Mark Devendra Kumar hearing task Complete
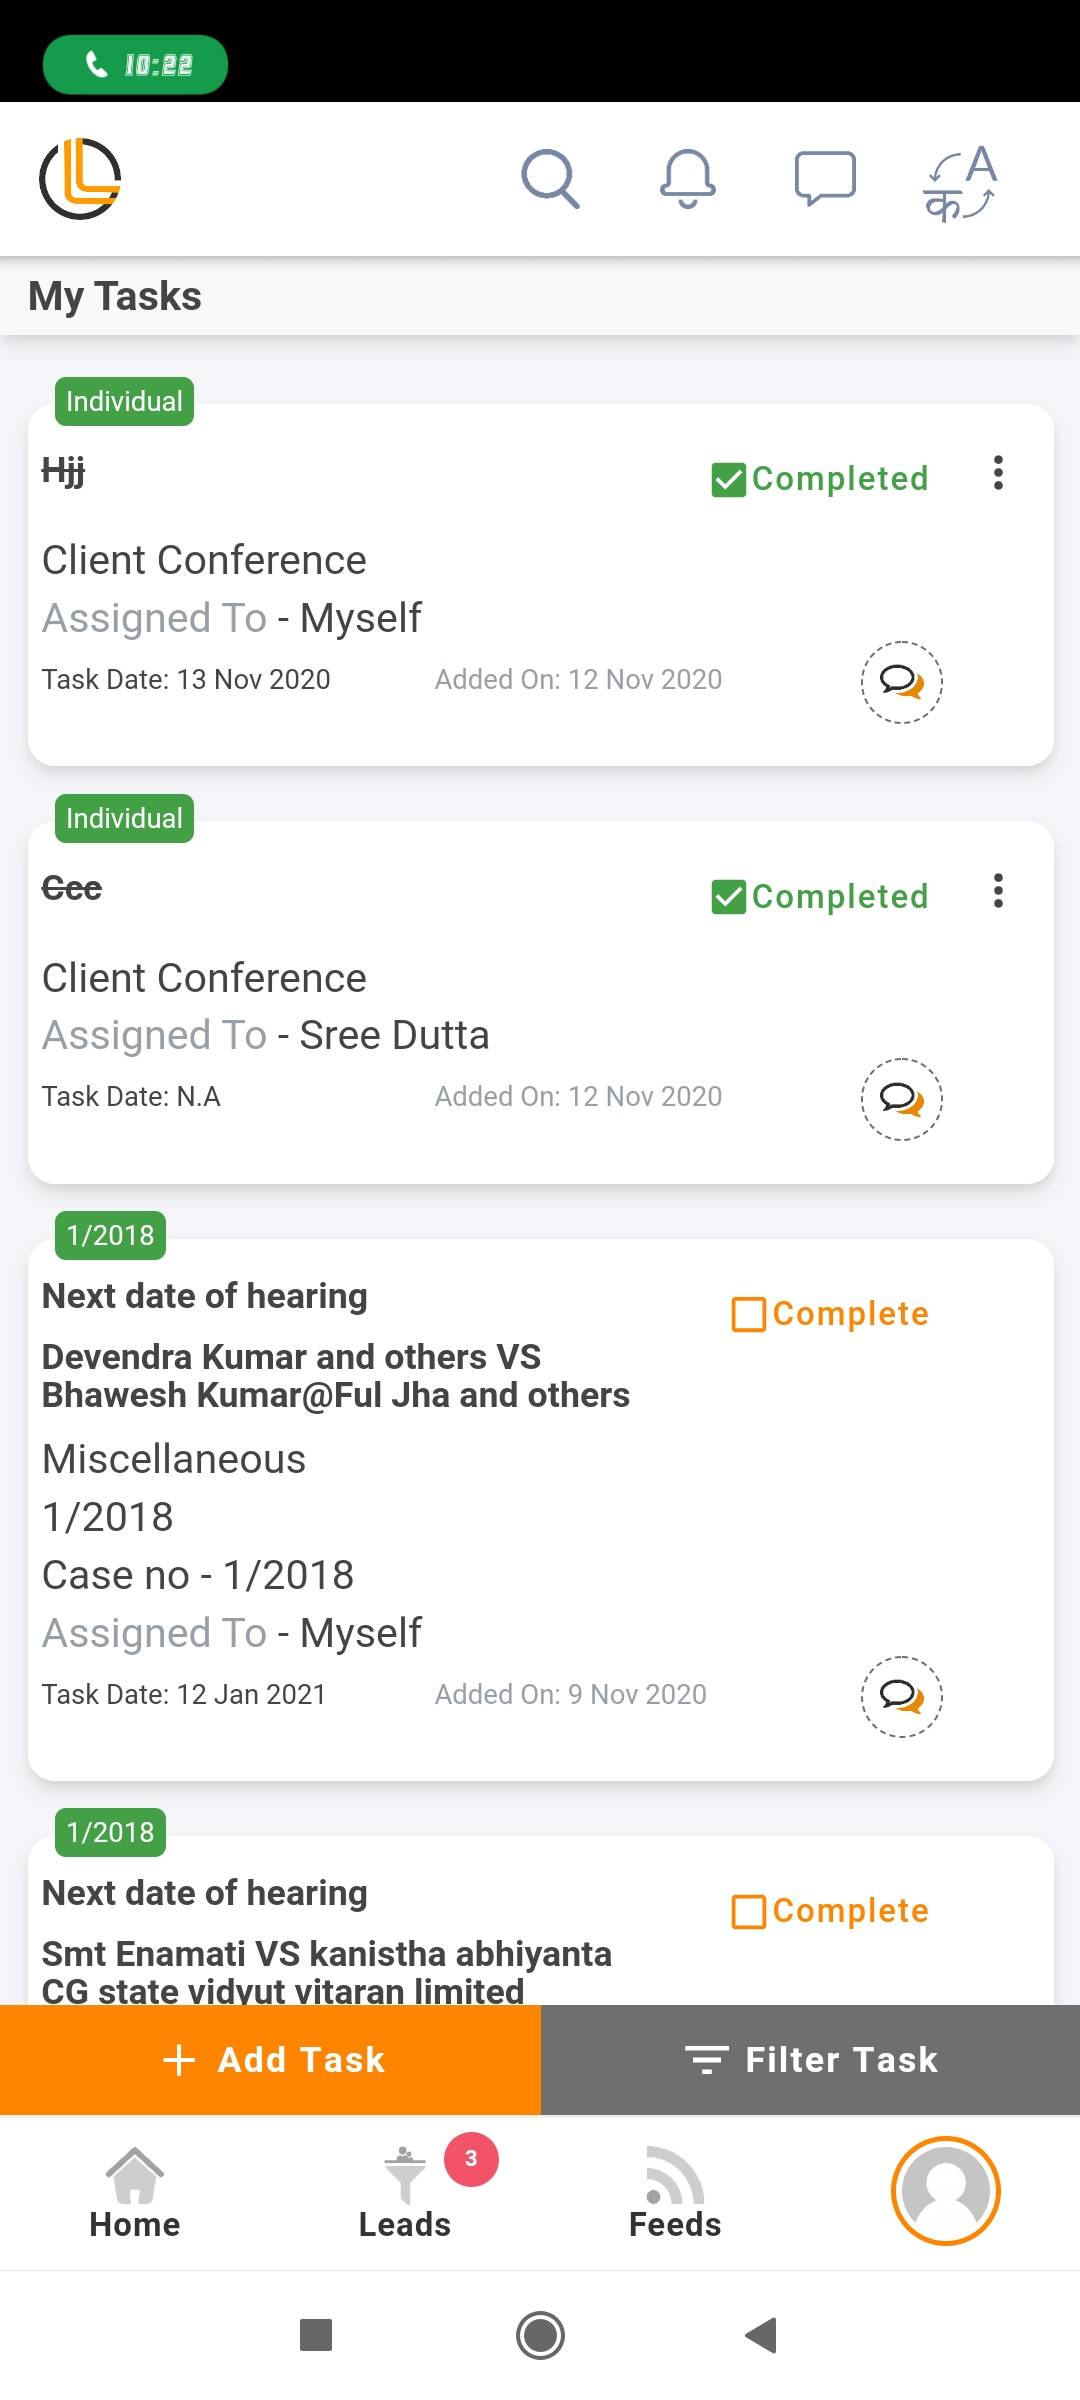This screenshot has height=2400, width=1080. [x=749, y=1314]
